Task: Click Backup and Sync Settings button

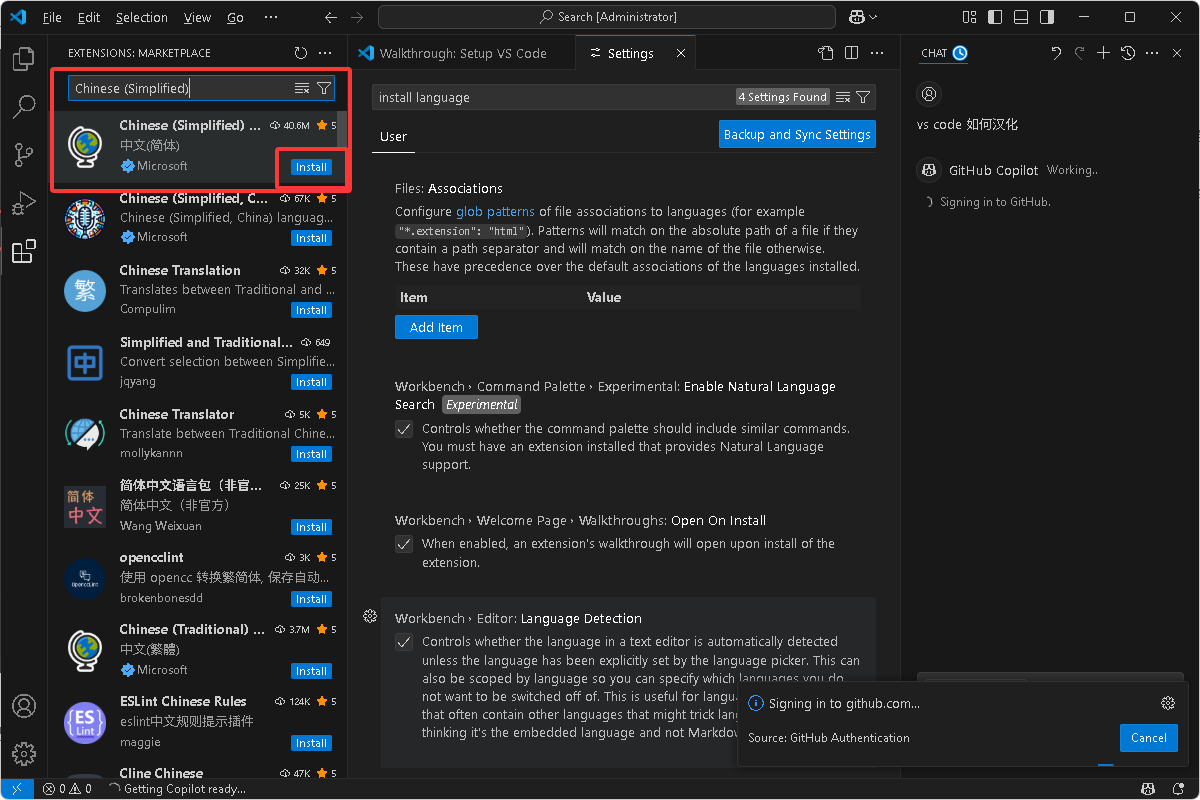Action: click(x=797, y=135)
